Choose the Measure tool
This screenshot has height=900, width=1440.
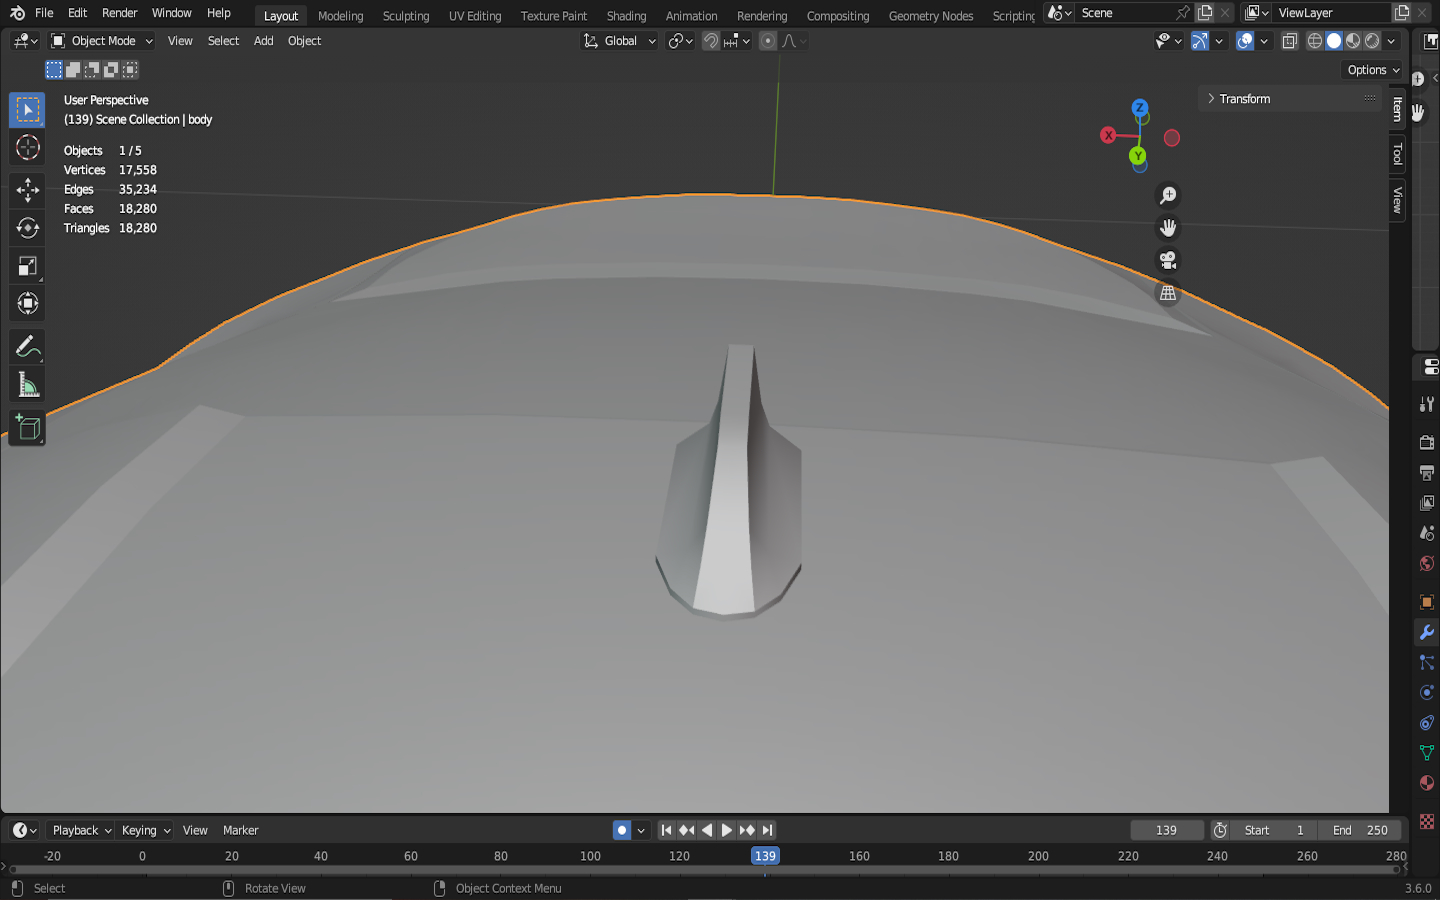[27, 385]
